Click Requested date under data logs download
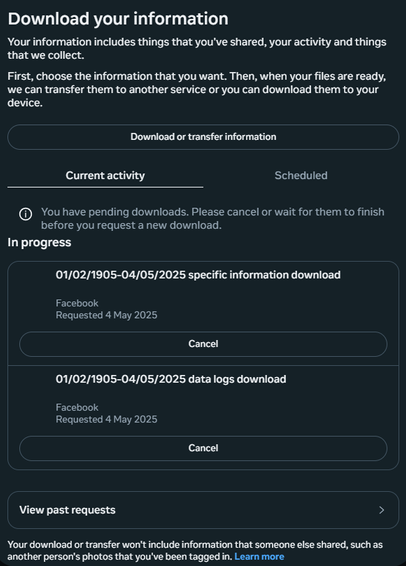The image size is (406, 566). click(x=106, y=419)
